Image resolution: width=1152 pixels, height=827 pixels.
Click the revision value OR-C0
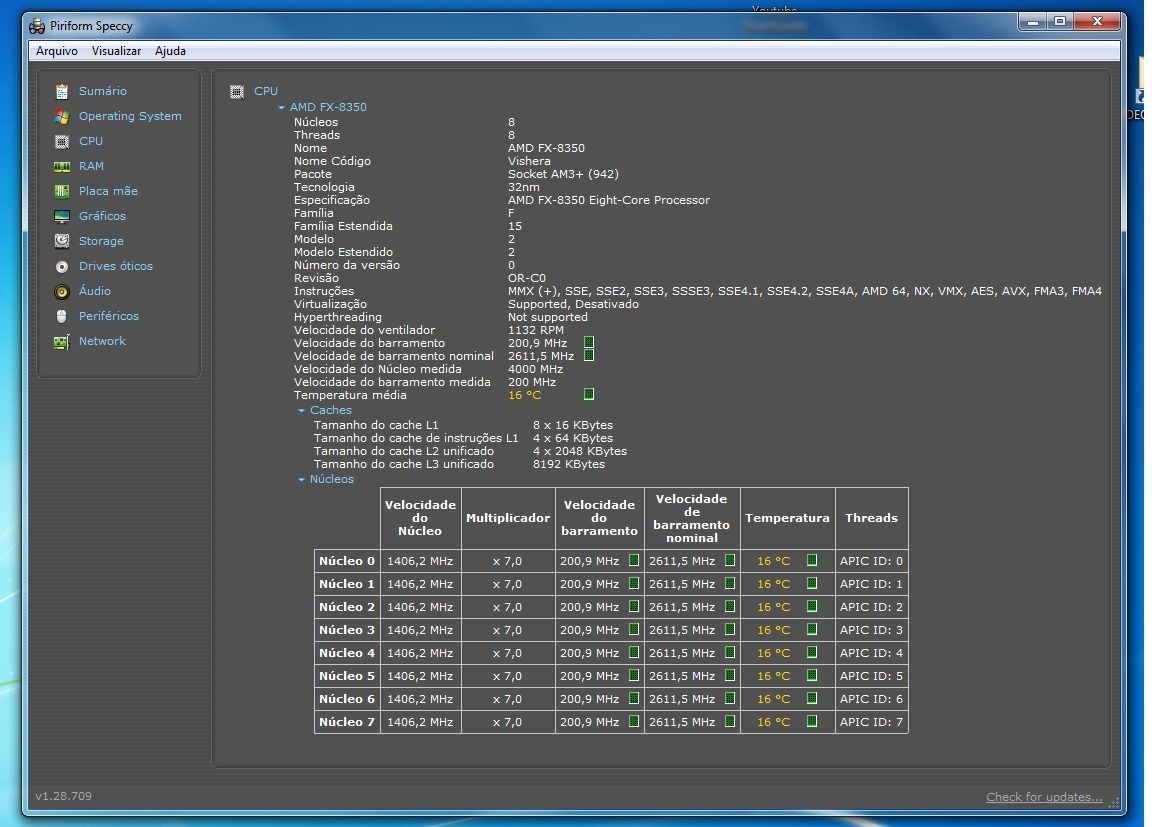tap(527, 278)
